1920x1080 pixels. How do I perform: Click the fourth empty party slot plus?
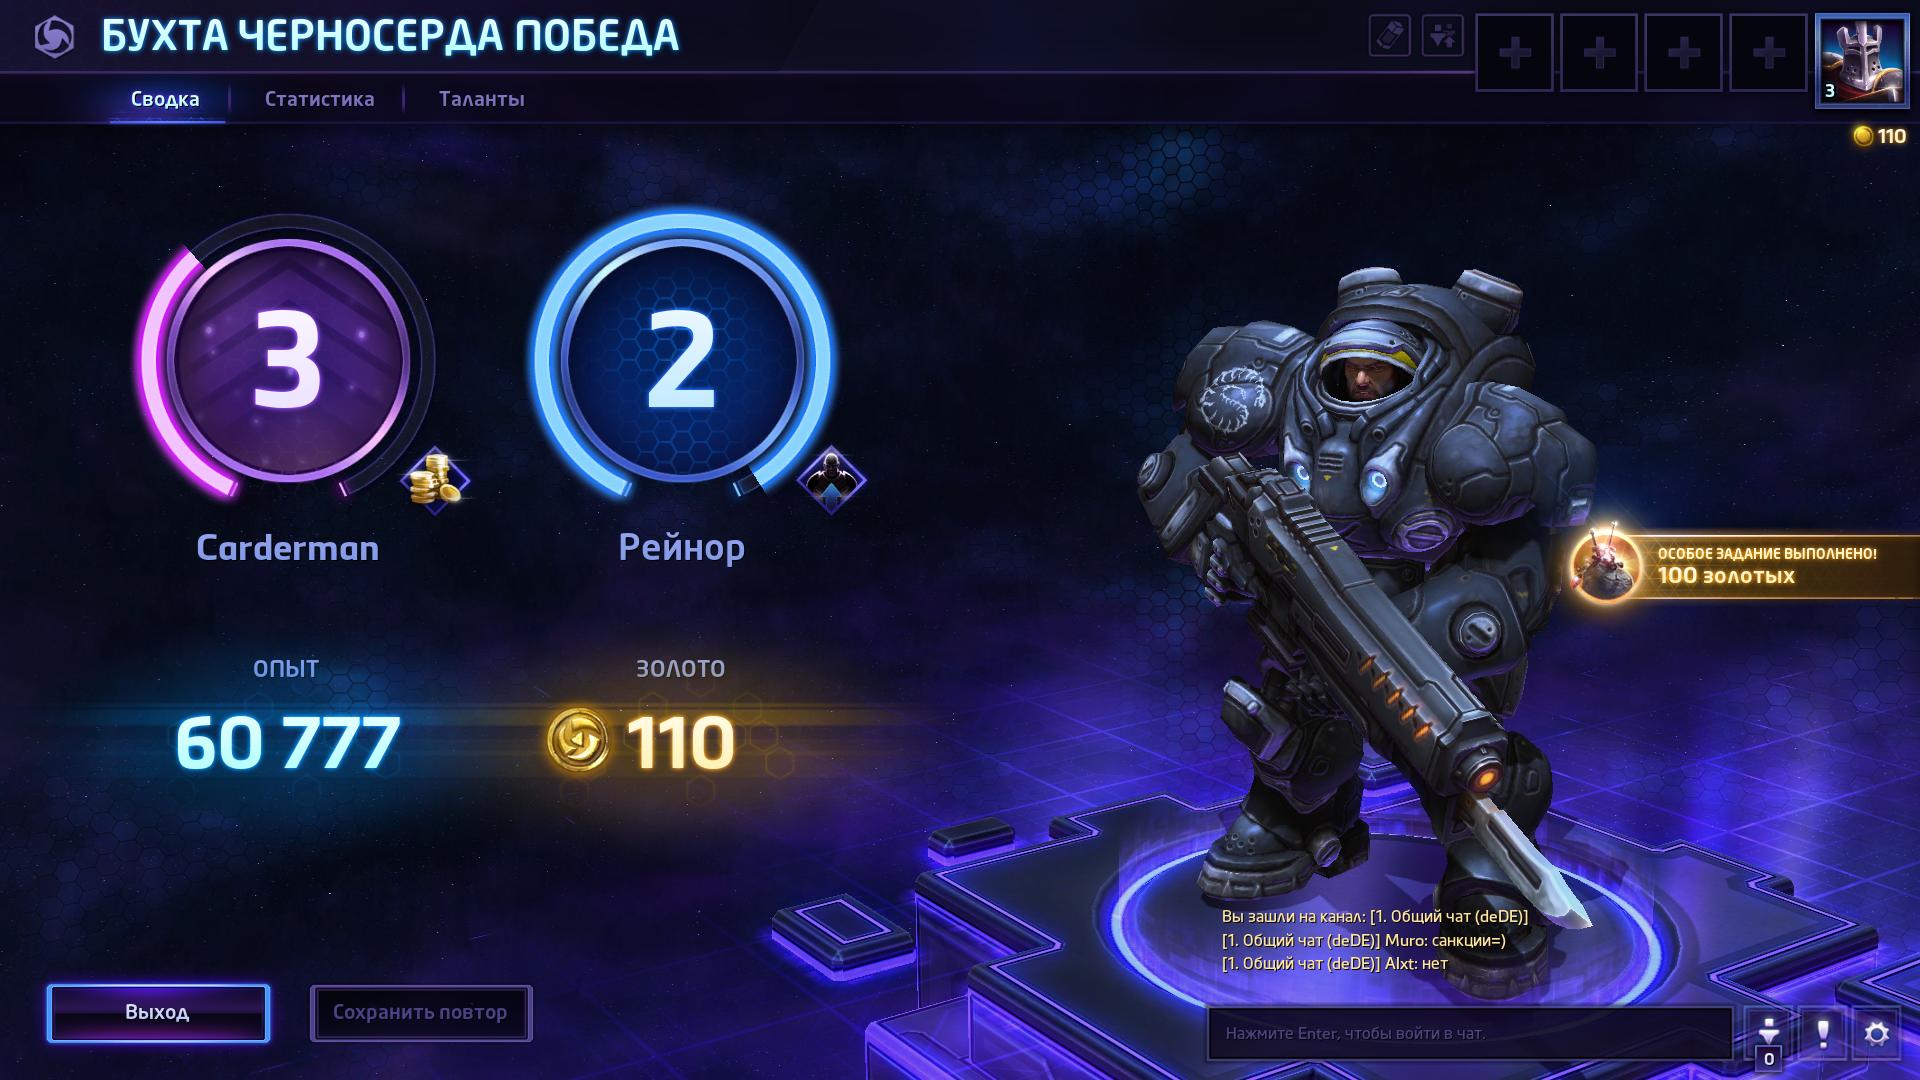[1768, 52]
